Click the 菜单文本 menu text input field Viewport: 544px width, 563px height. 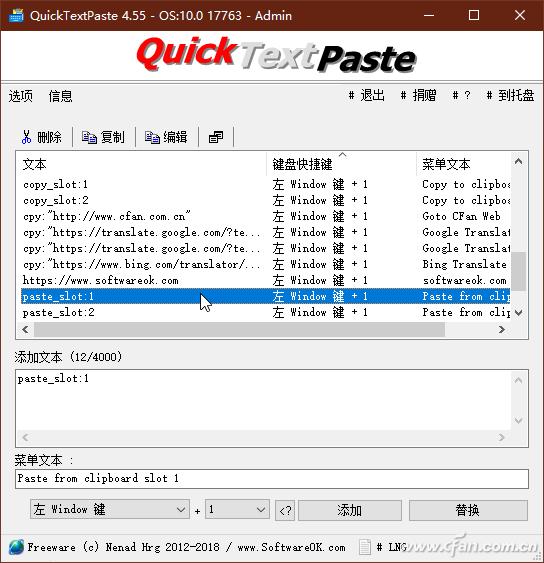click(x=272, y=479)
